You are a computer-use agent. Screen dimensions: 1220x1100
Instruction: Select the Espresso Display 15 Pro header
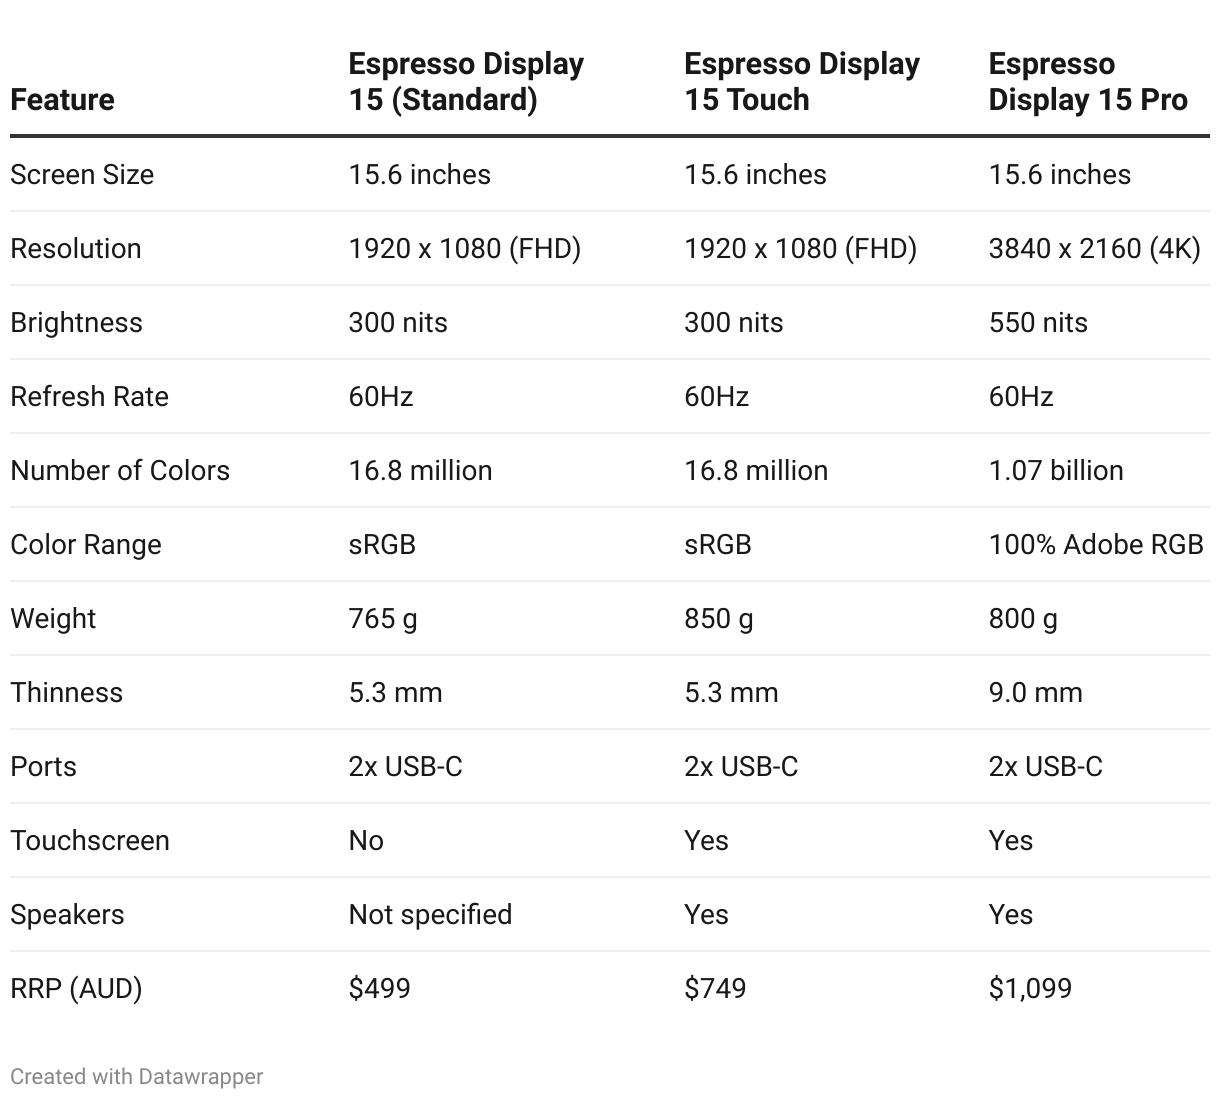click(x=1088, y=82)
